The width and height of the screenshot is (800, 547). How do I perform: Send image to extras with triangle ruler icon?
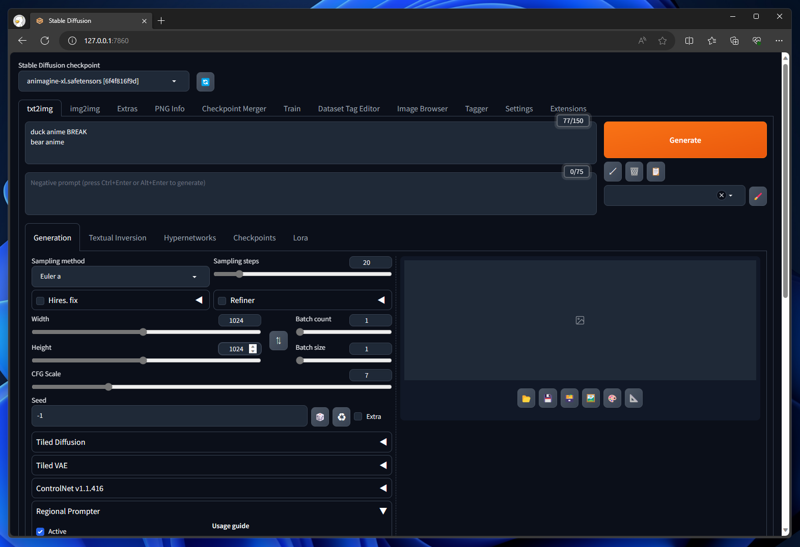[634, 399]
